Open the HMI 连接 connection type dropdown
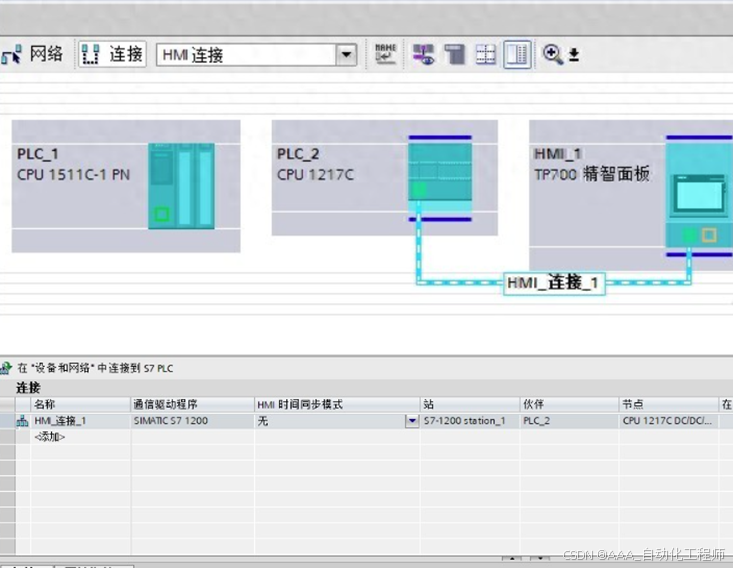The width and height of the screenshot is (733, 568). [346, 55]
